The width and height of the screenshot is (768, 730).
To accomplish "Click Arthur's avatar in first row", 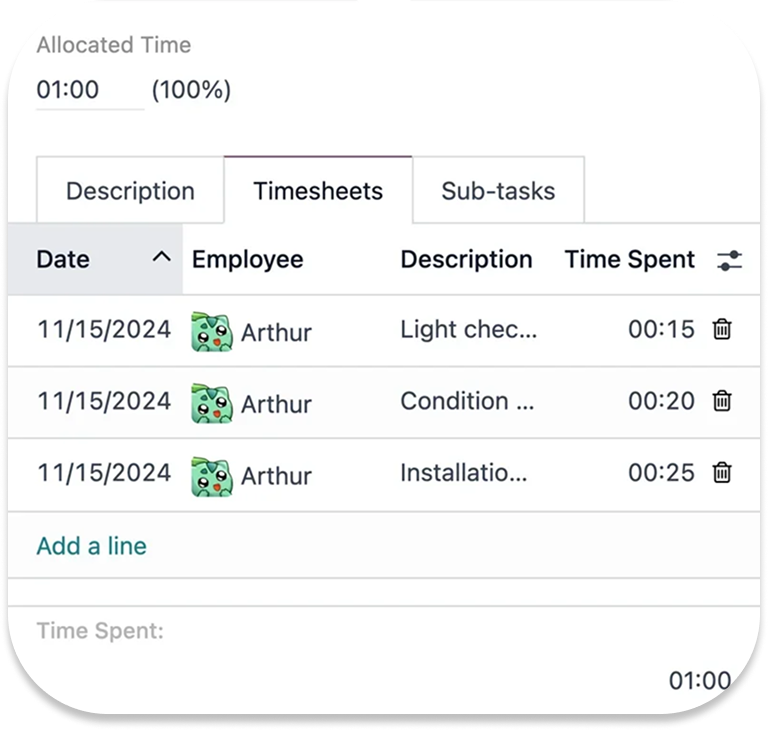I will point(211,331).
